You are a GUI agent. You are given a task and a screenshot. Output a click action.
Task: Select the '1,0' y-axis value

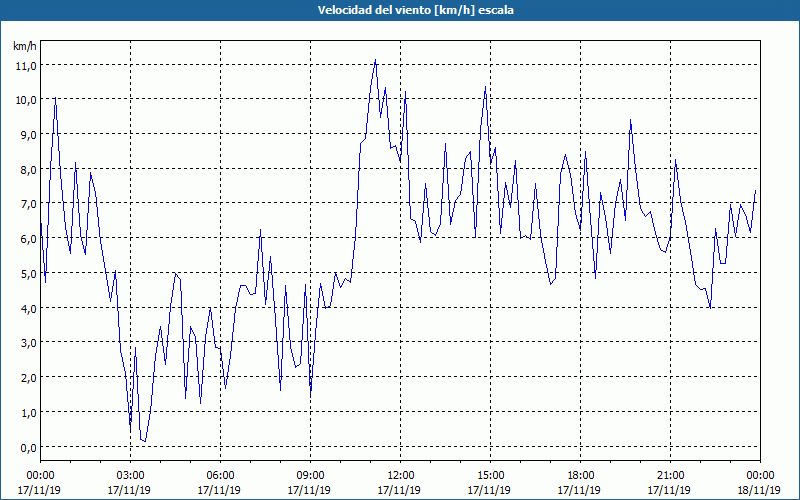[x=29, y=412]
